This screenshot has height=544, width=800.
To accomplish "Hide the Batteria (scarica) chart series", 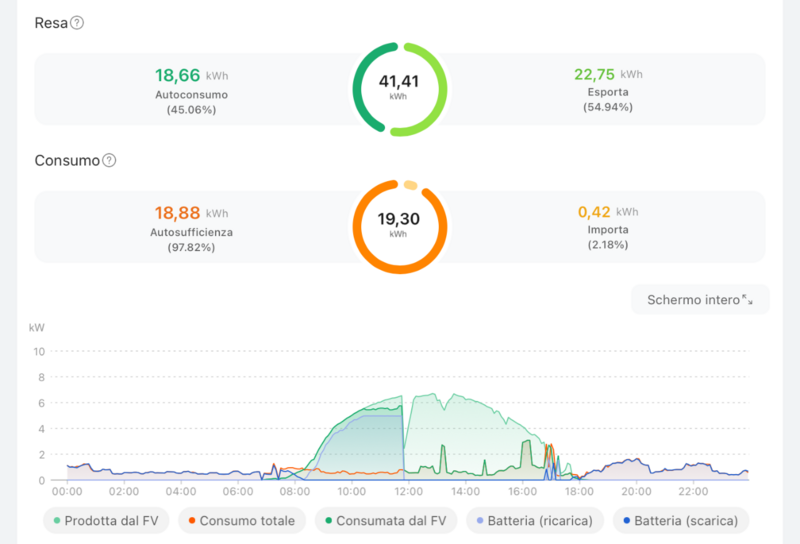I will pos(681,520).
